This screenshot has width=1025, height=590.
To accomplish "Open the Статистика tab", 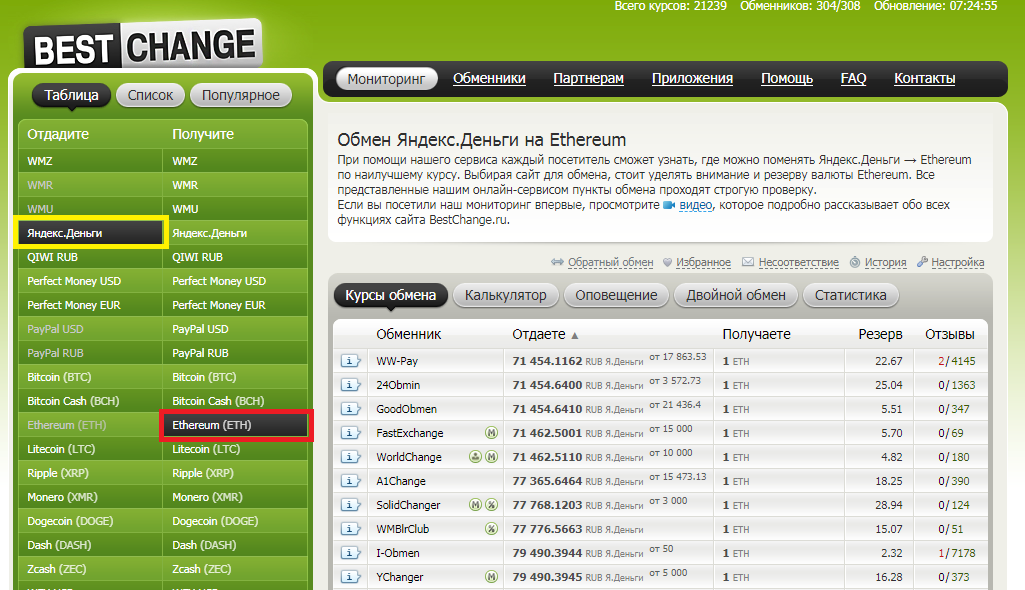I will [x=850, y=295].
